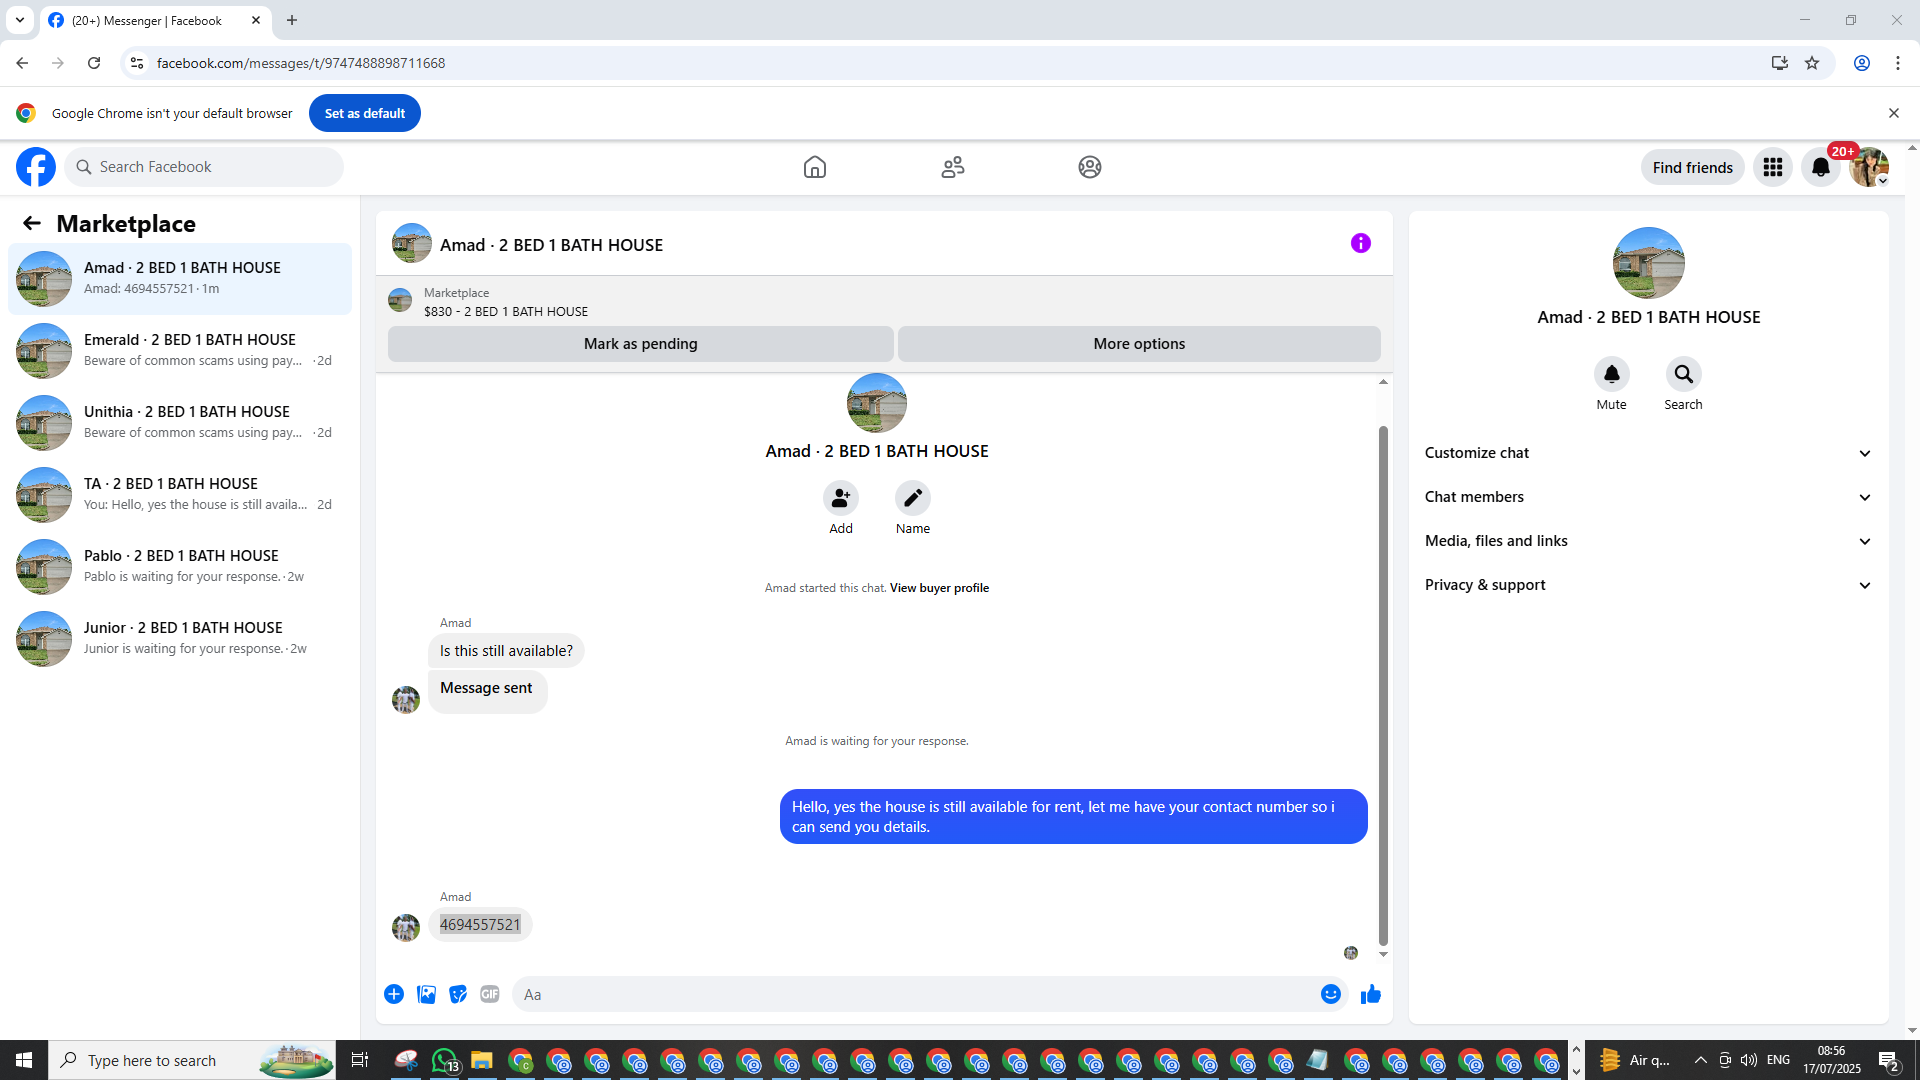Open conversation information purple icon

[x=1361, y=243]
